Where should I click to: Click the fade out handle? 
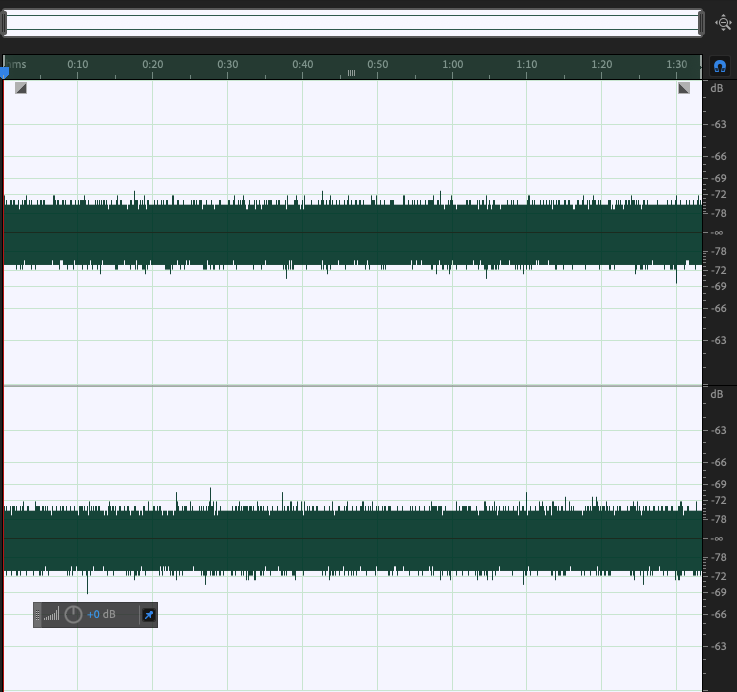[684, 88]
